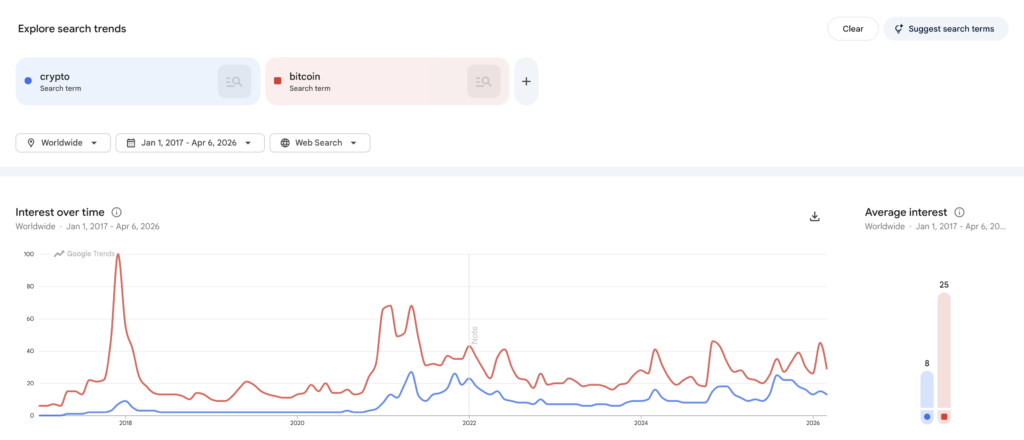1024x440 pixels.
Task: Expand the Worldwide location dropdown
Action: [x=62, y=143]
